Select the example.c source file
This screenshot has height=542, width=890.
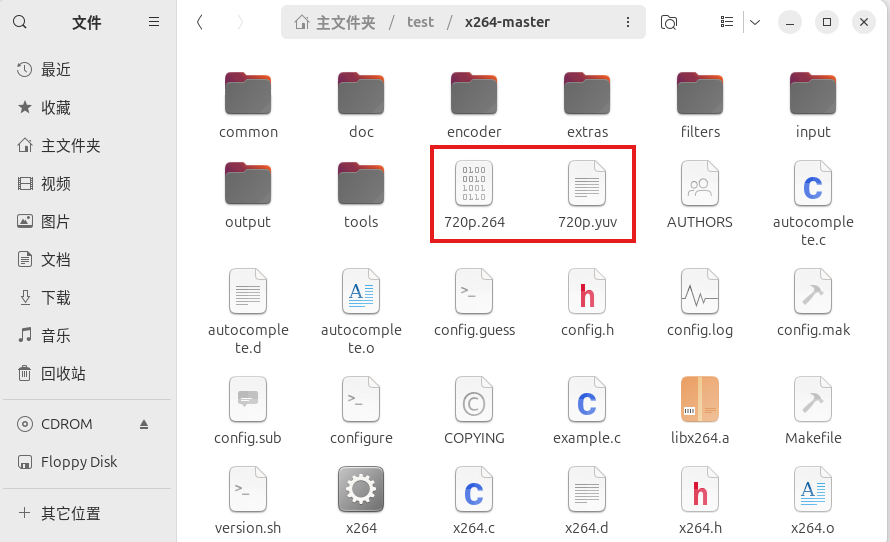click(x=587, y=411)
